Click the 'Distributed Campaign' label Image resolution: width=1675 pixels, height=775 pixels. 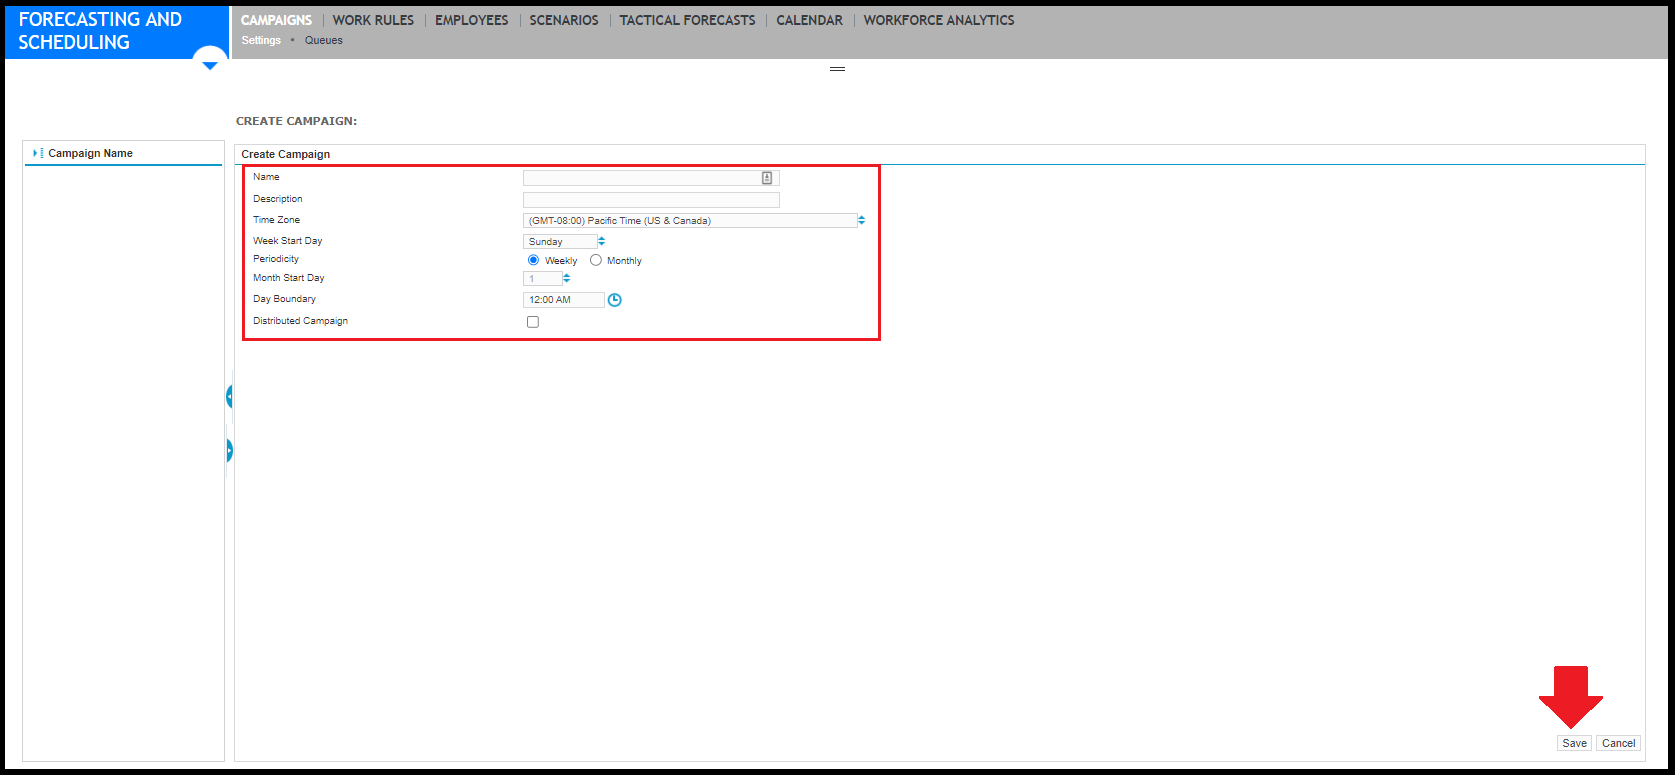300,321
